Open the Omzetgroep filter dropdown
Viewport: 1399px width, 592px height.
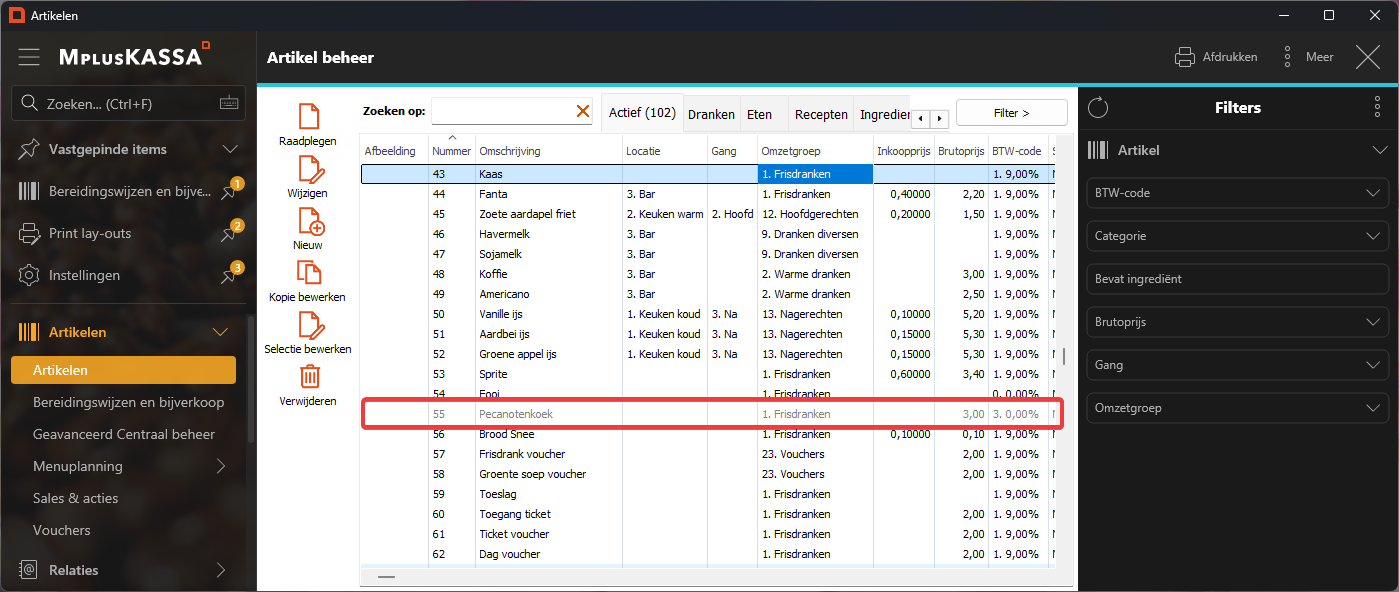coord(1238,408)
